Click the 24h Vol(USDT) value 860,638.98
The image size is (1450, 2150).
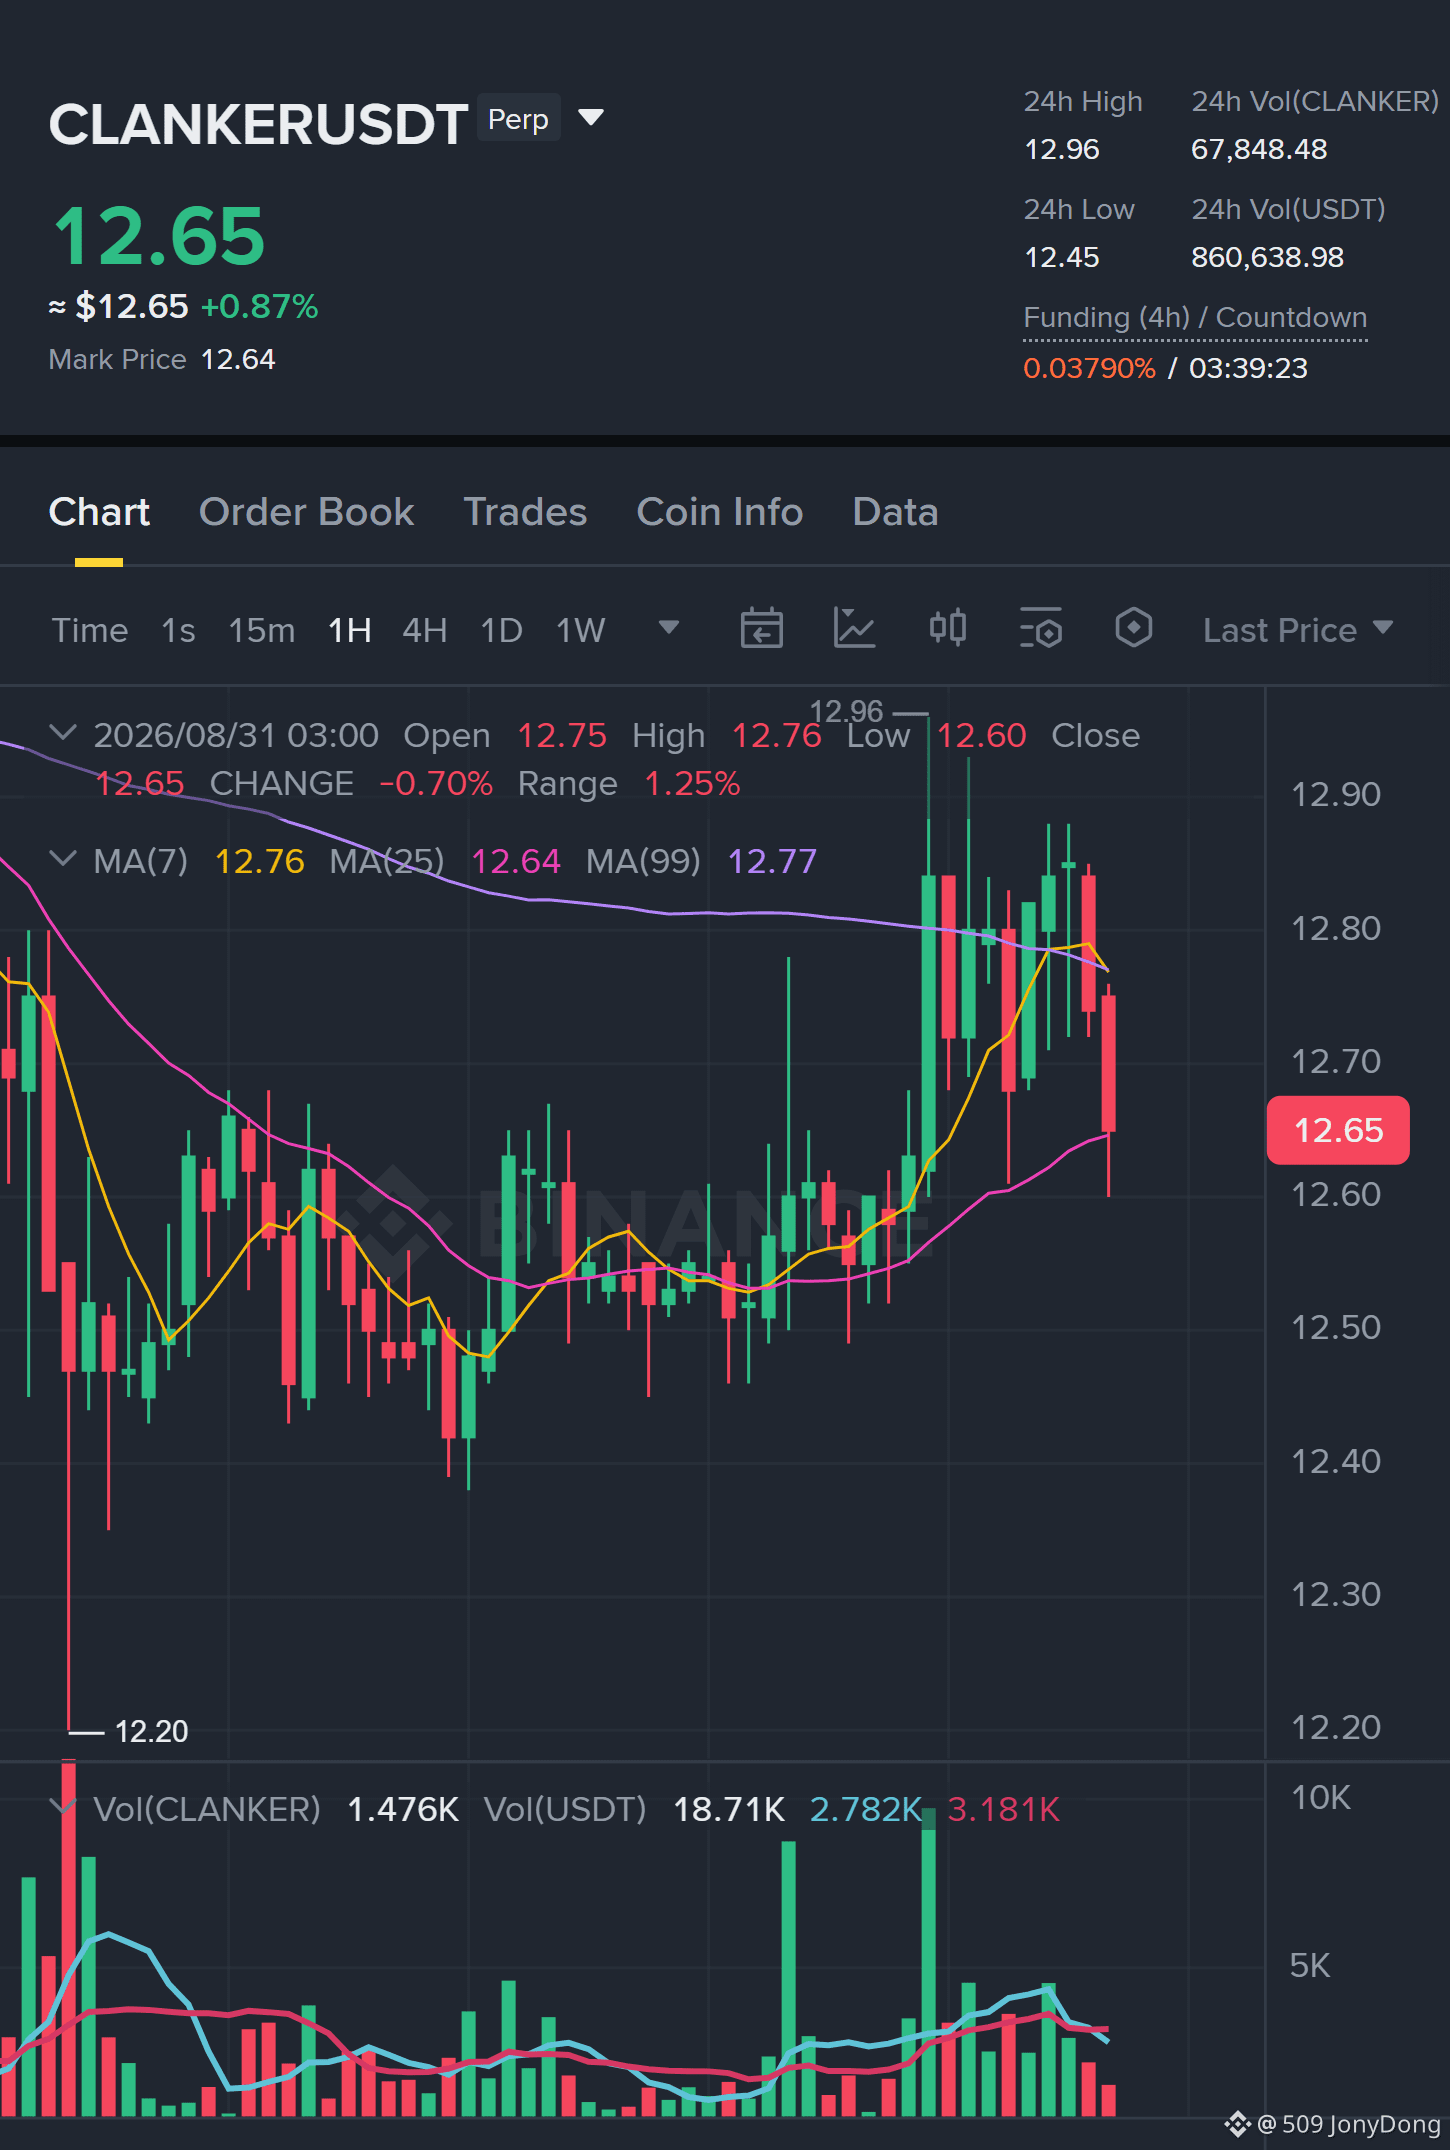pos(1267,258)
